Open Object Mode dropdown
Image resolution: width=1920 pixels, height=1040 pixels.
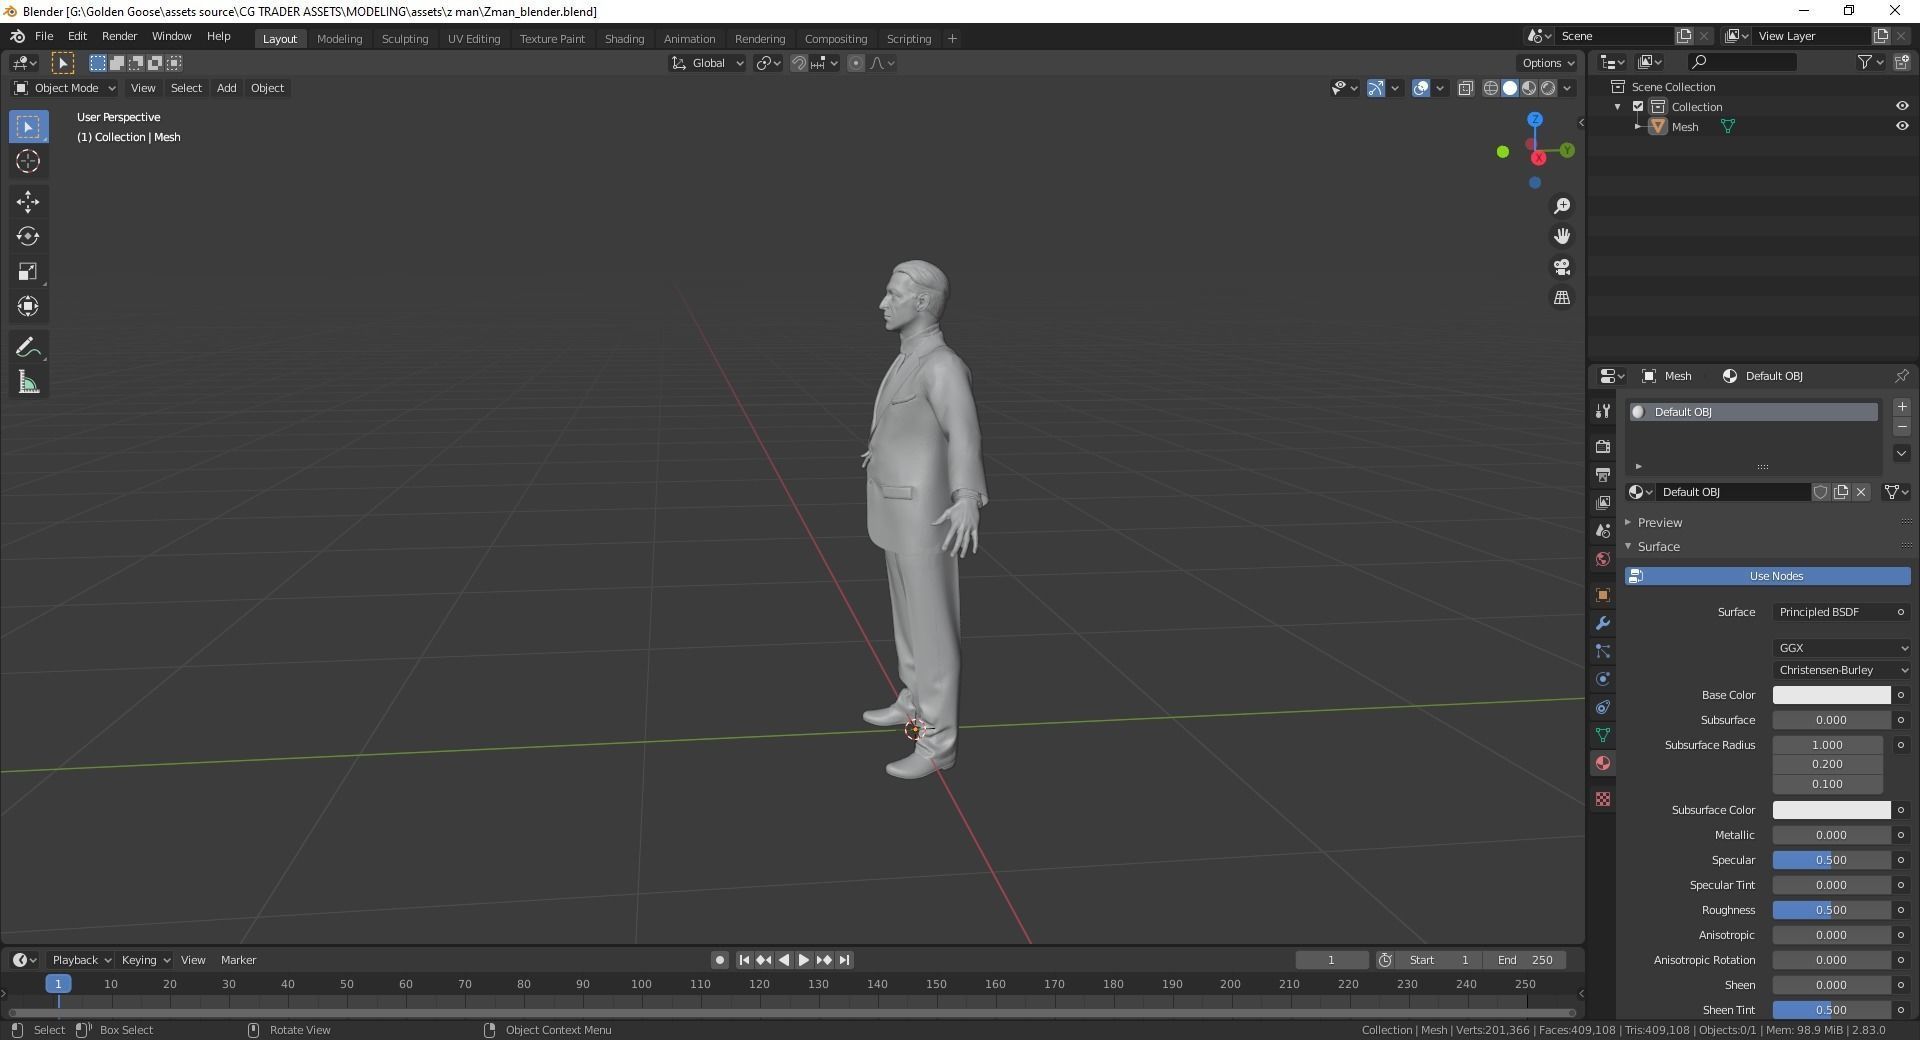(x=64, y=88)
